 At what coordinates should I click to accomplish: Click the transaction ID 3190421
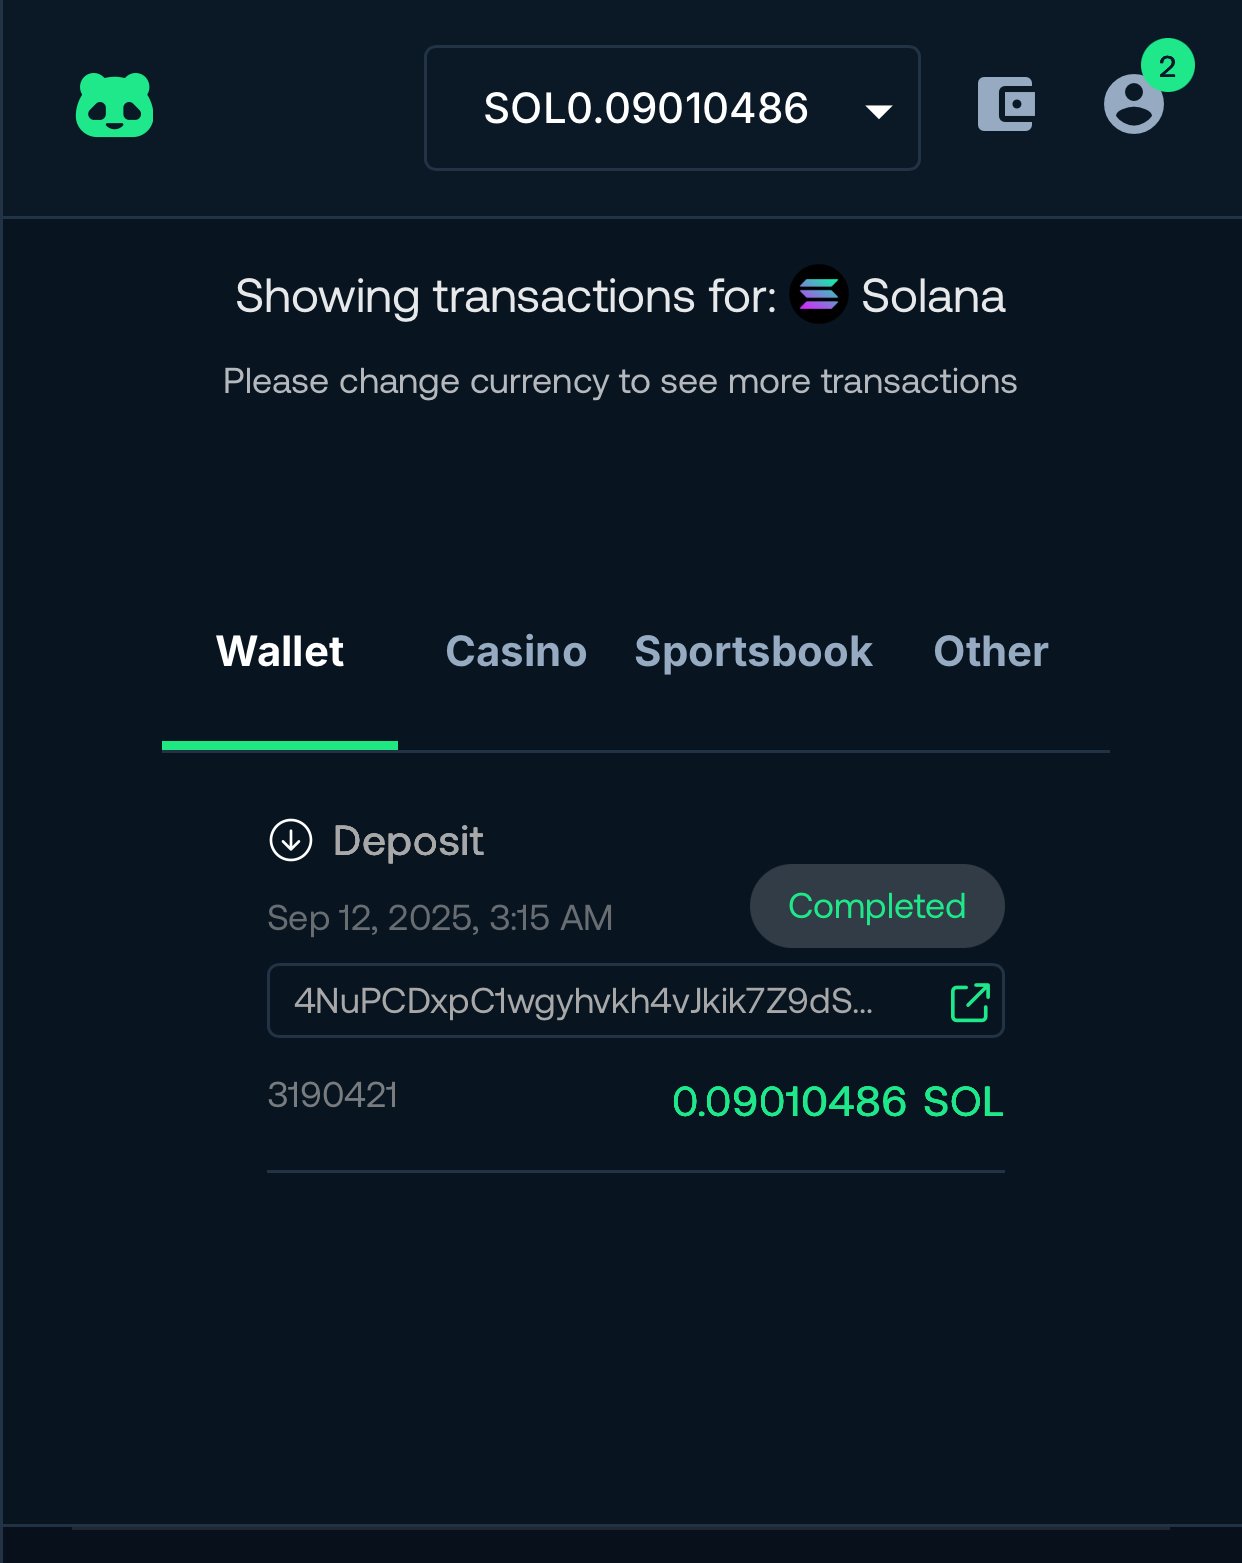(333, 1095)
